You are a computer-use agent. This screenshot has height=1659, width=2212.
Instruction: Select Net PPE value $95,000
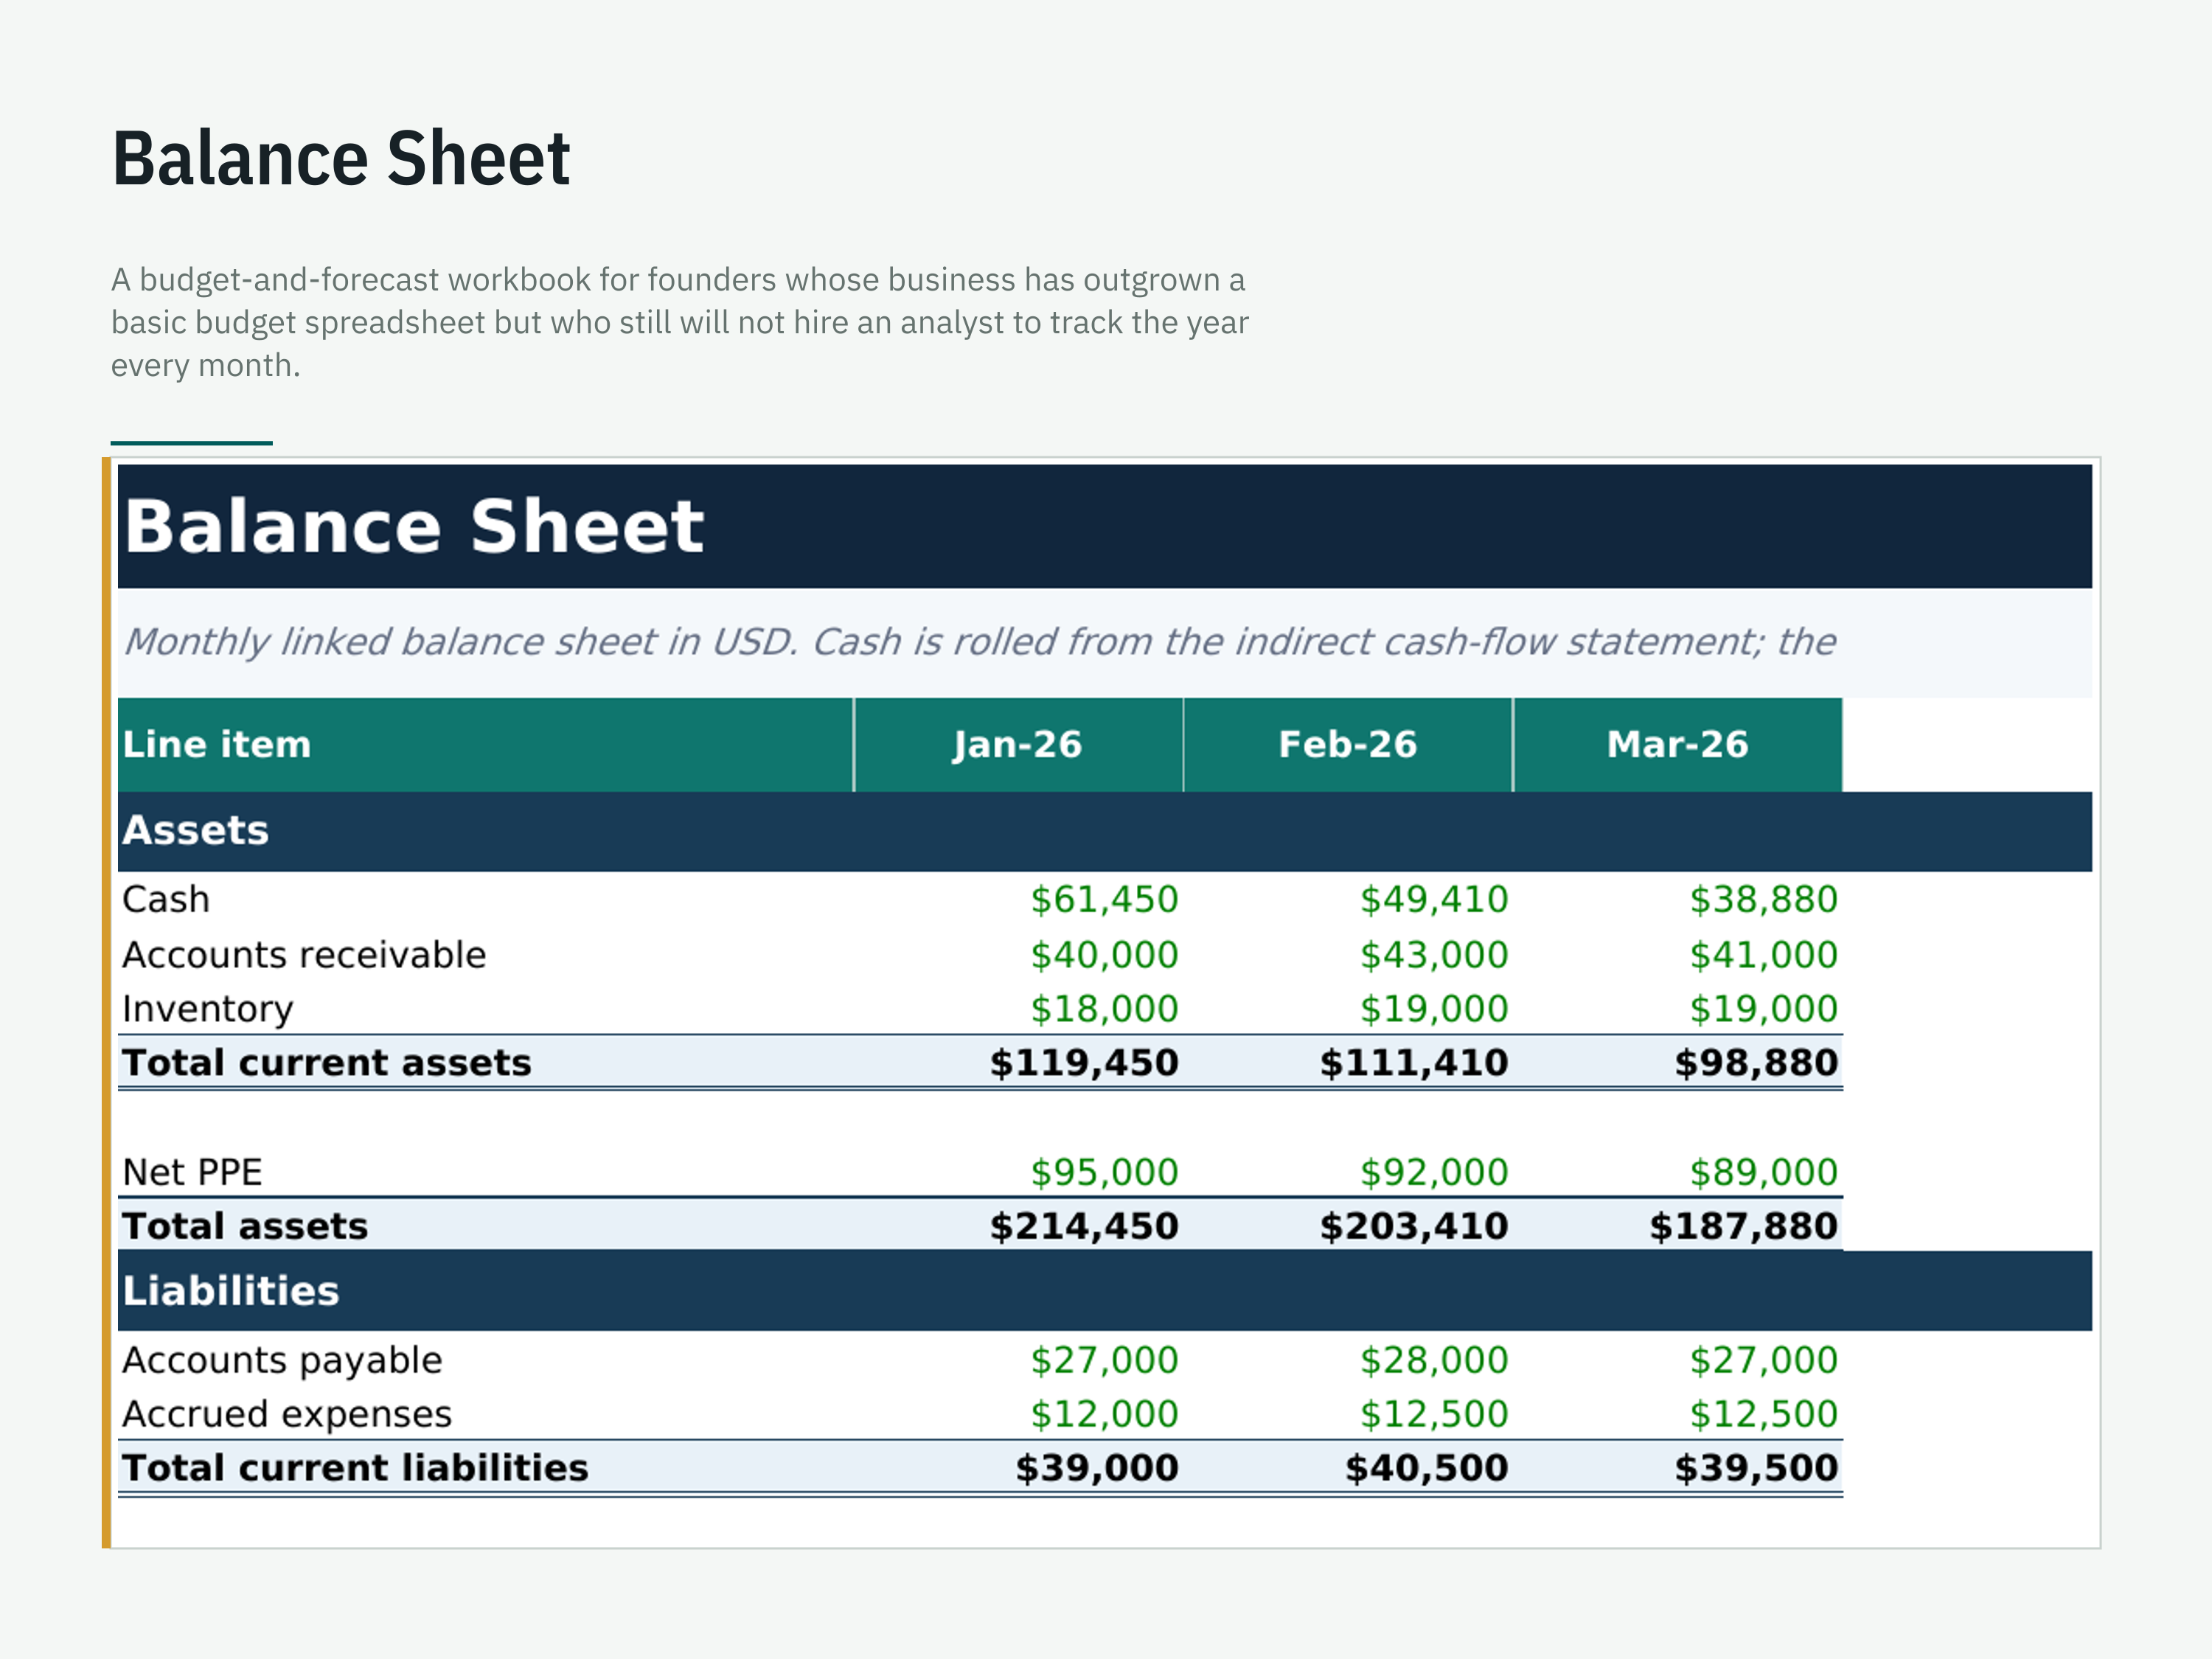pos(1105,1172)
